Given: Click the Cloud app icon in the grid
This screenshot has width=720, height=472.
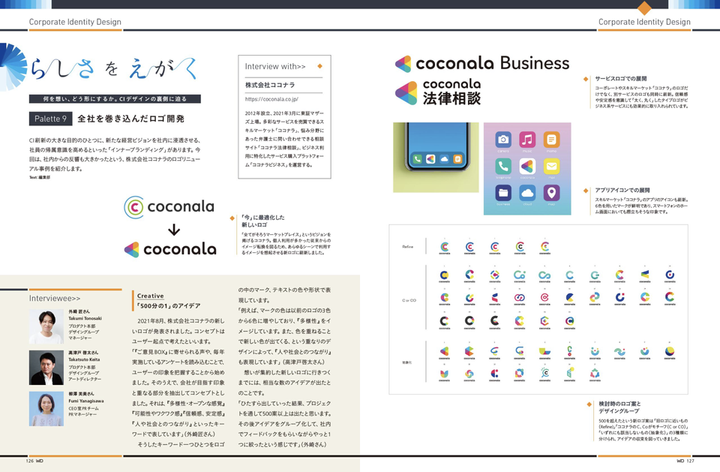Looking at the screenshot, I should click(x=527, y=192).
